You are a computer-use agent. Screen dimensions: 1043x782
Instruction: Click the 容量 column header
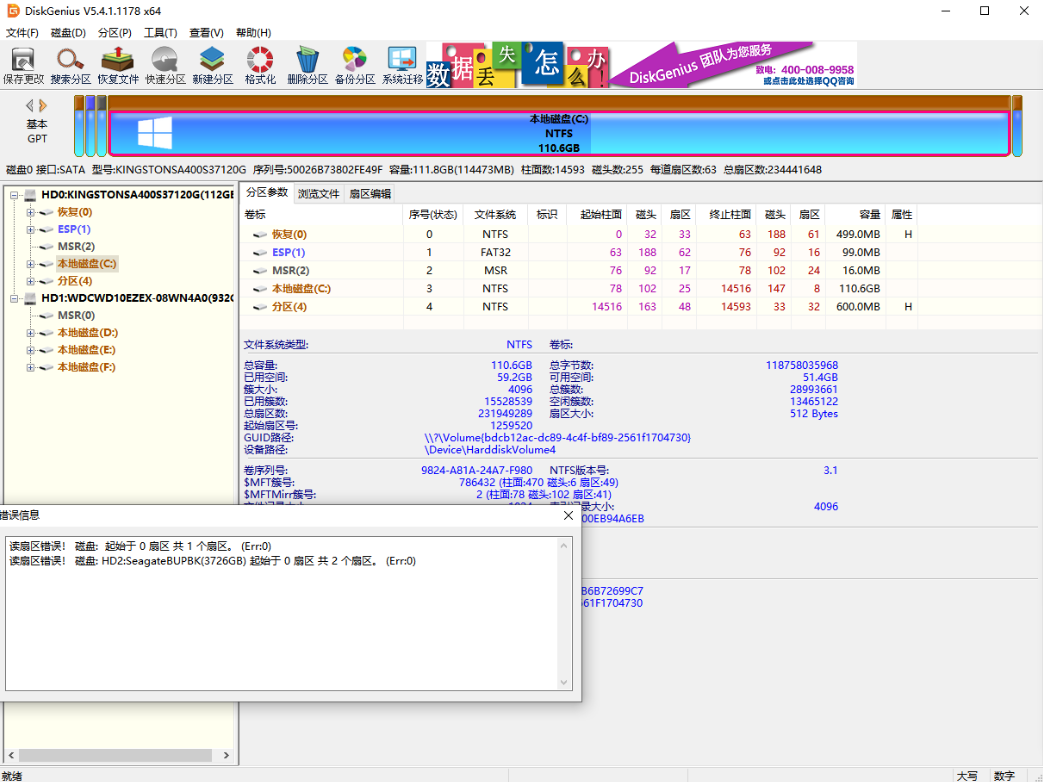pyautogui.click(x=854, y=214)
